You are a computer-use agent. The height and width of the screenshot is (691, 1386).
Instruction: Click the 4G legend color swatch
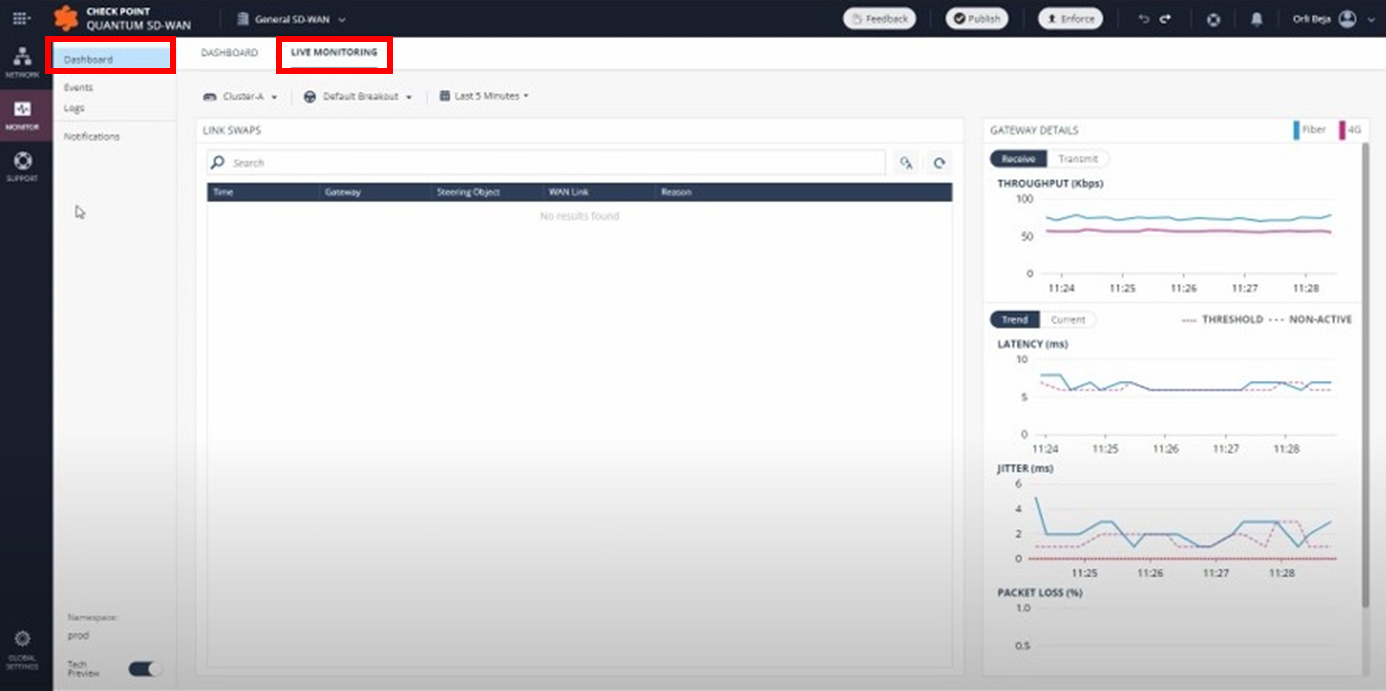(1343, 130)
